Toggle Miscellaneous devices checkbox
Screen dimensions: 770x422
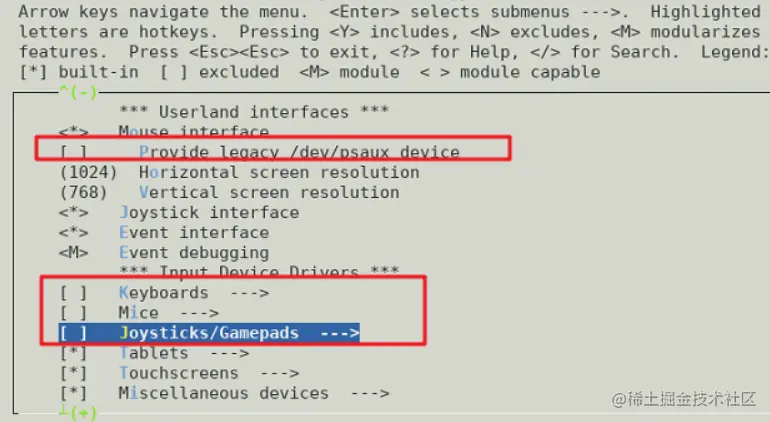point(73,393)
